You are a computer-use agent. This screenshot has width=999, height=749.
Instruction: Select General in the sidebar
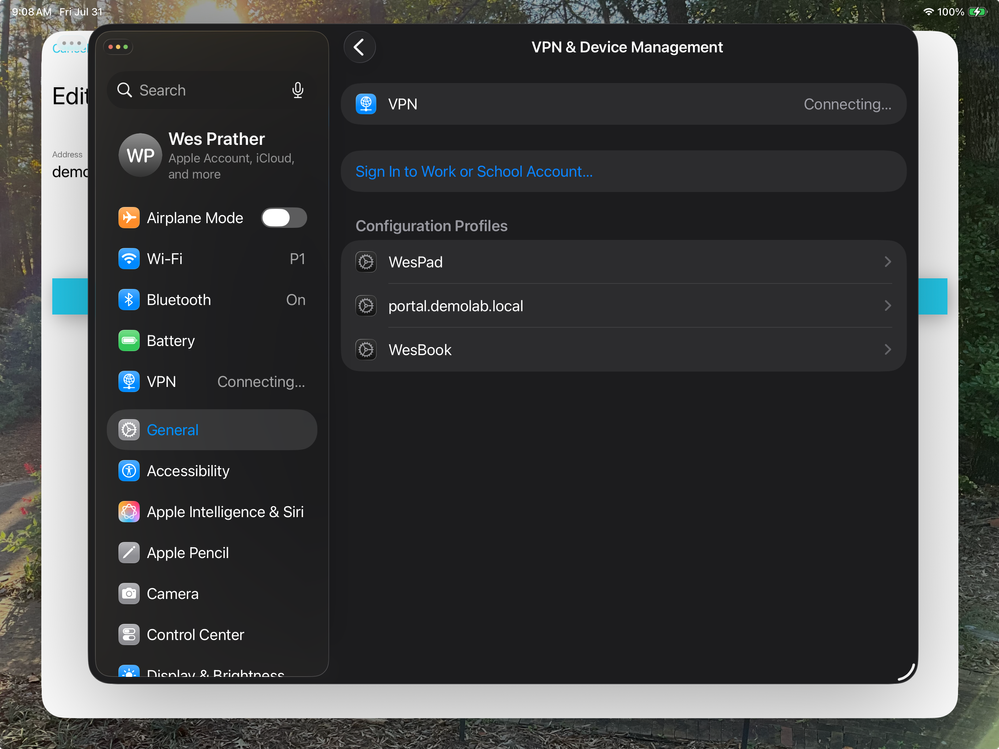point(212,430)
